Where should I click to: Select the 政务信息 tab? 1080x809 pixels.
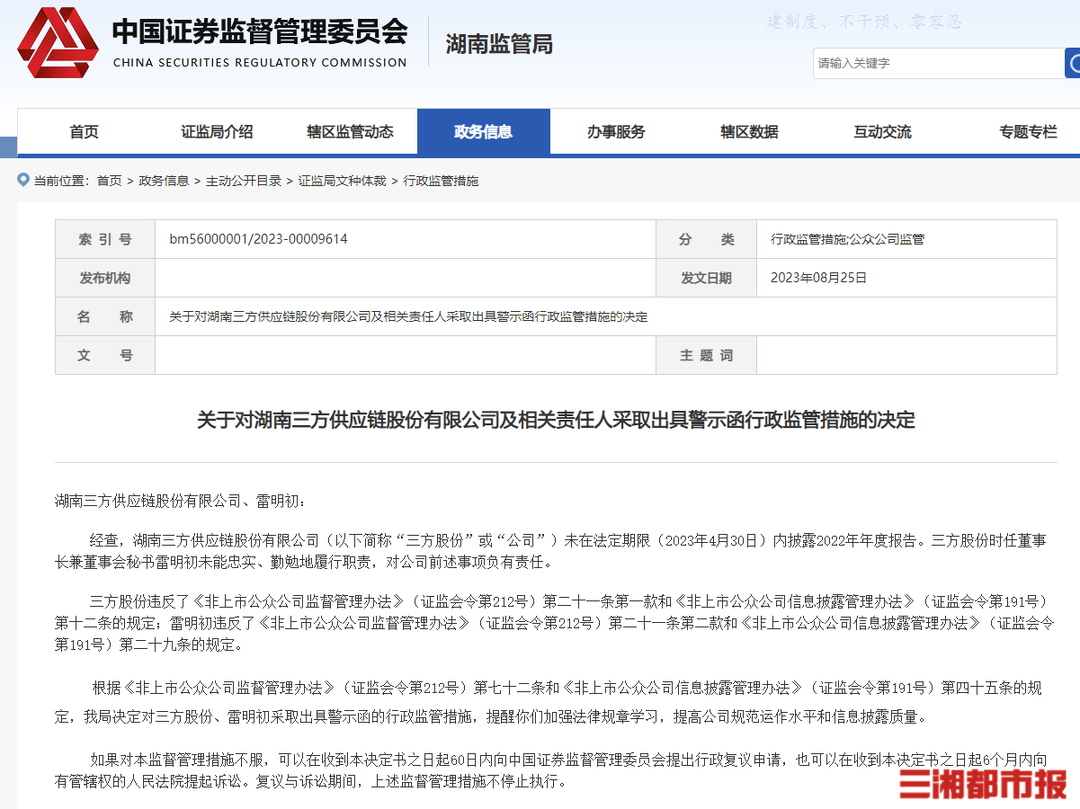pos(484,132)
